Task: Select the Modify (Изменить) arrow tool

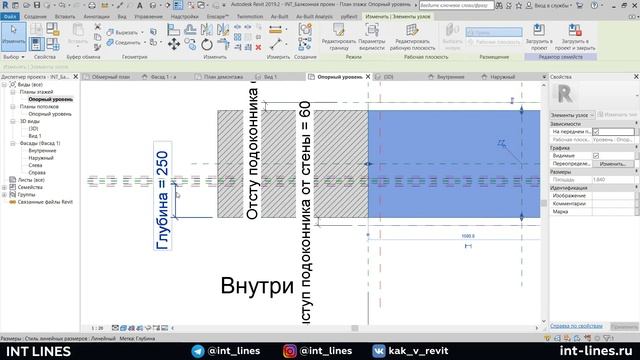Action: pos(13,36)
